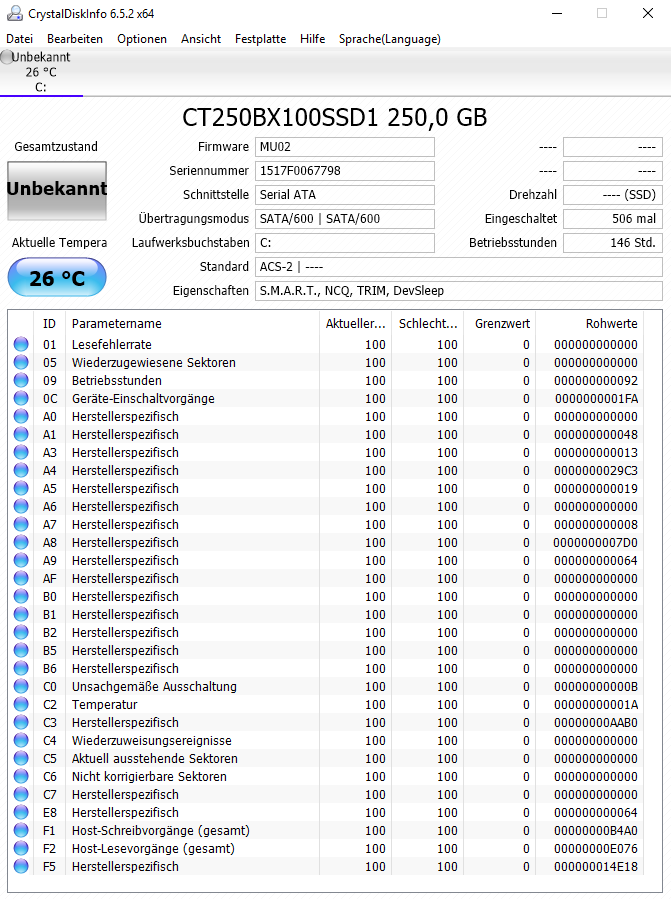Click status icon for attribute A8
Screen dimensions: 671x899
pos(21,542)
